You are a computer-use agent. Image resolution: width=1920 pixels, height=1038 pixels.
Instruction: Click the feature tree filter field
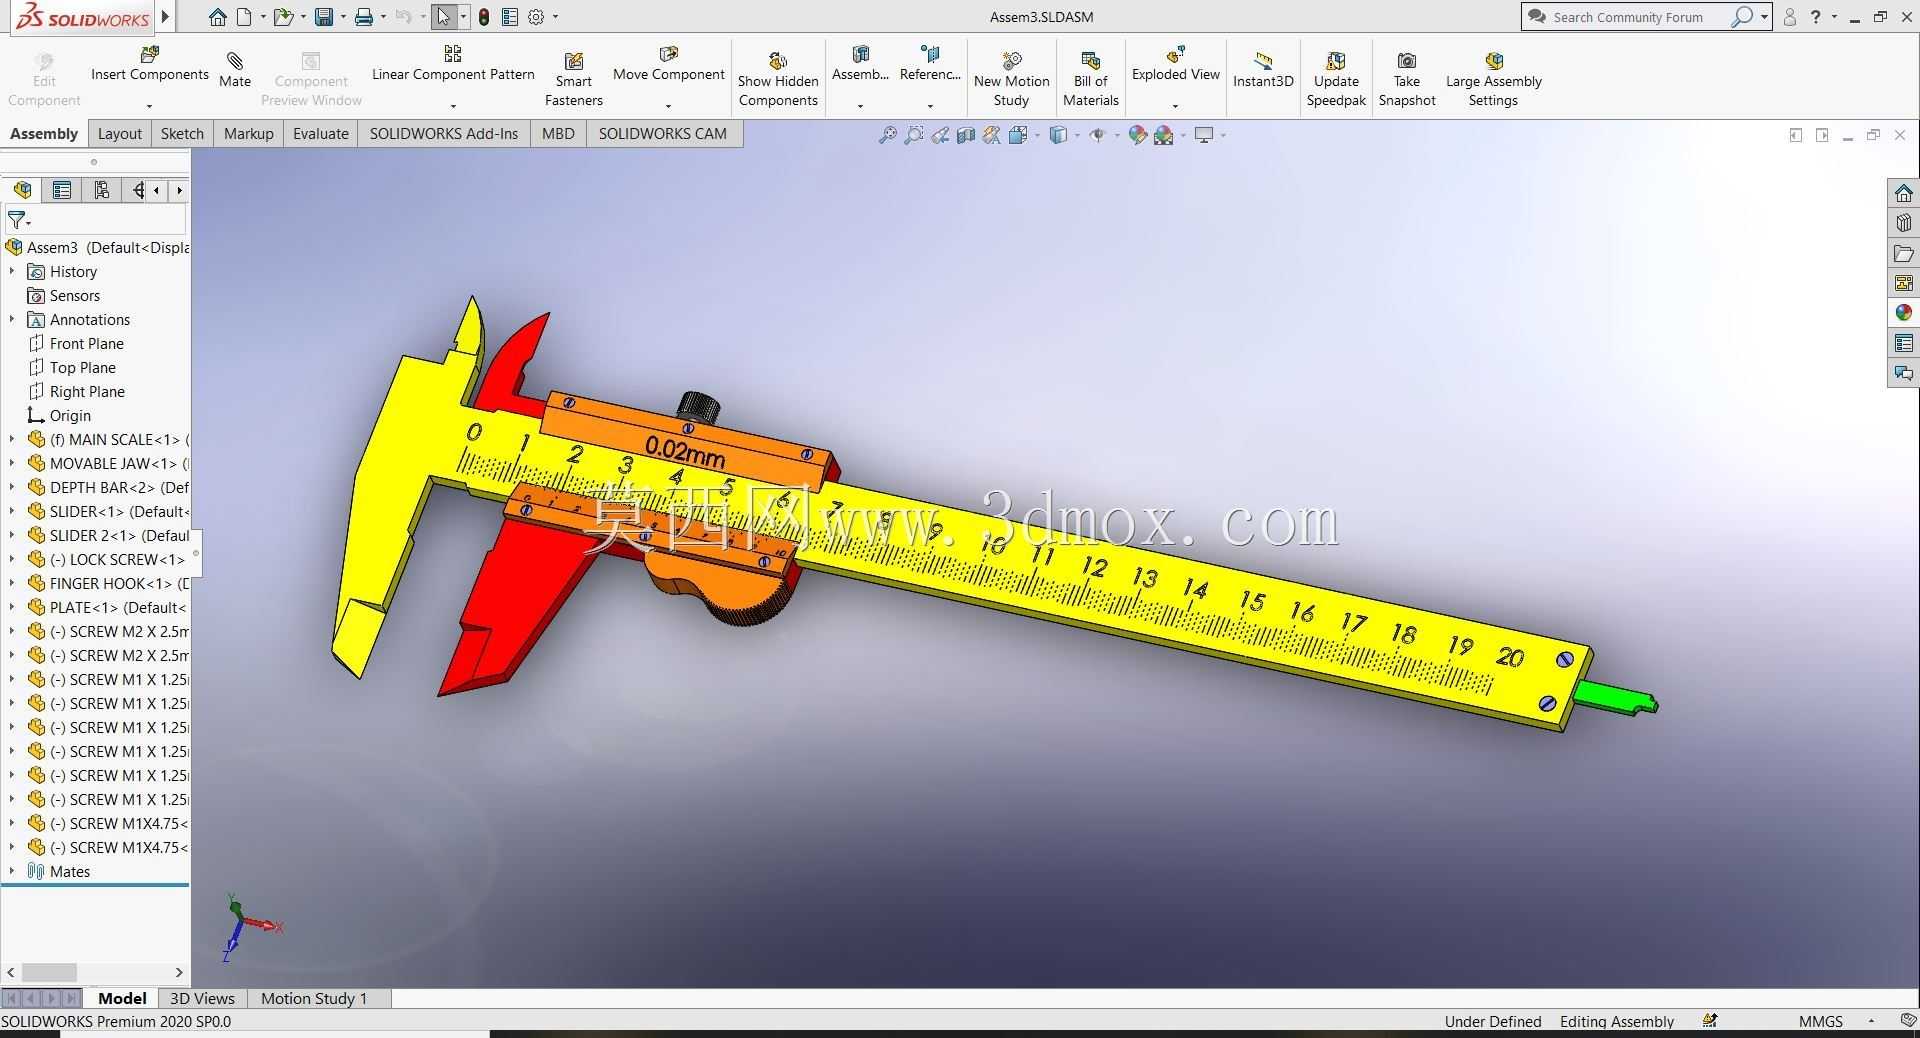96,220
